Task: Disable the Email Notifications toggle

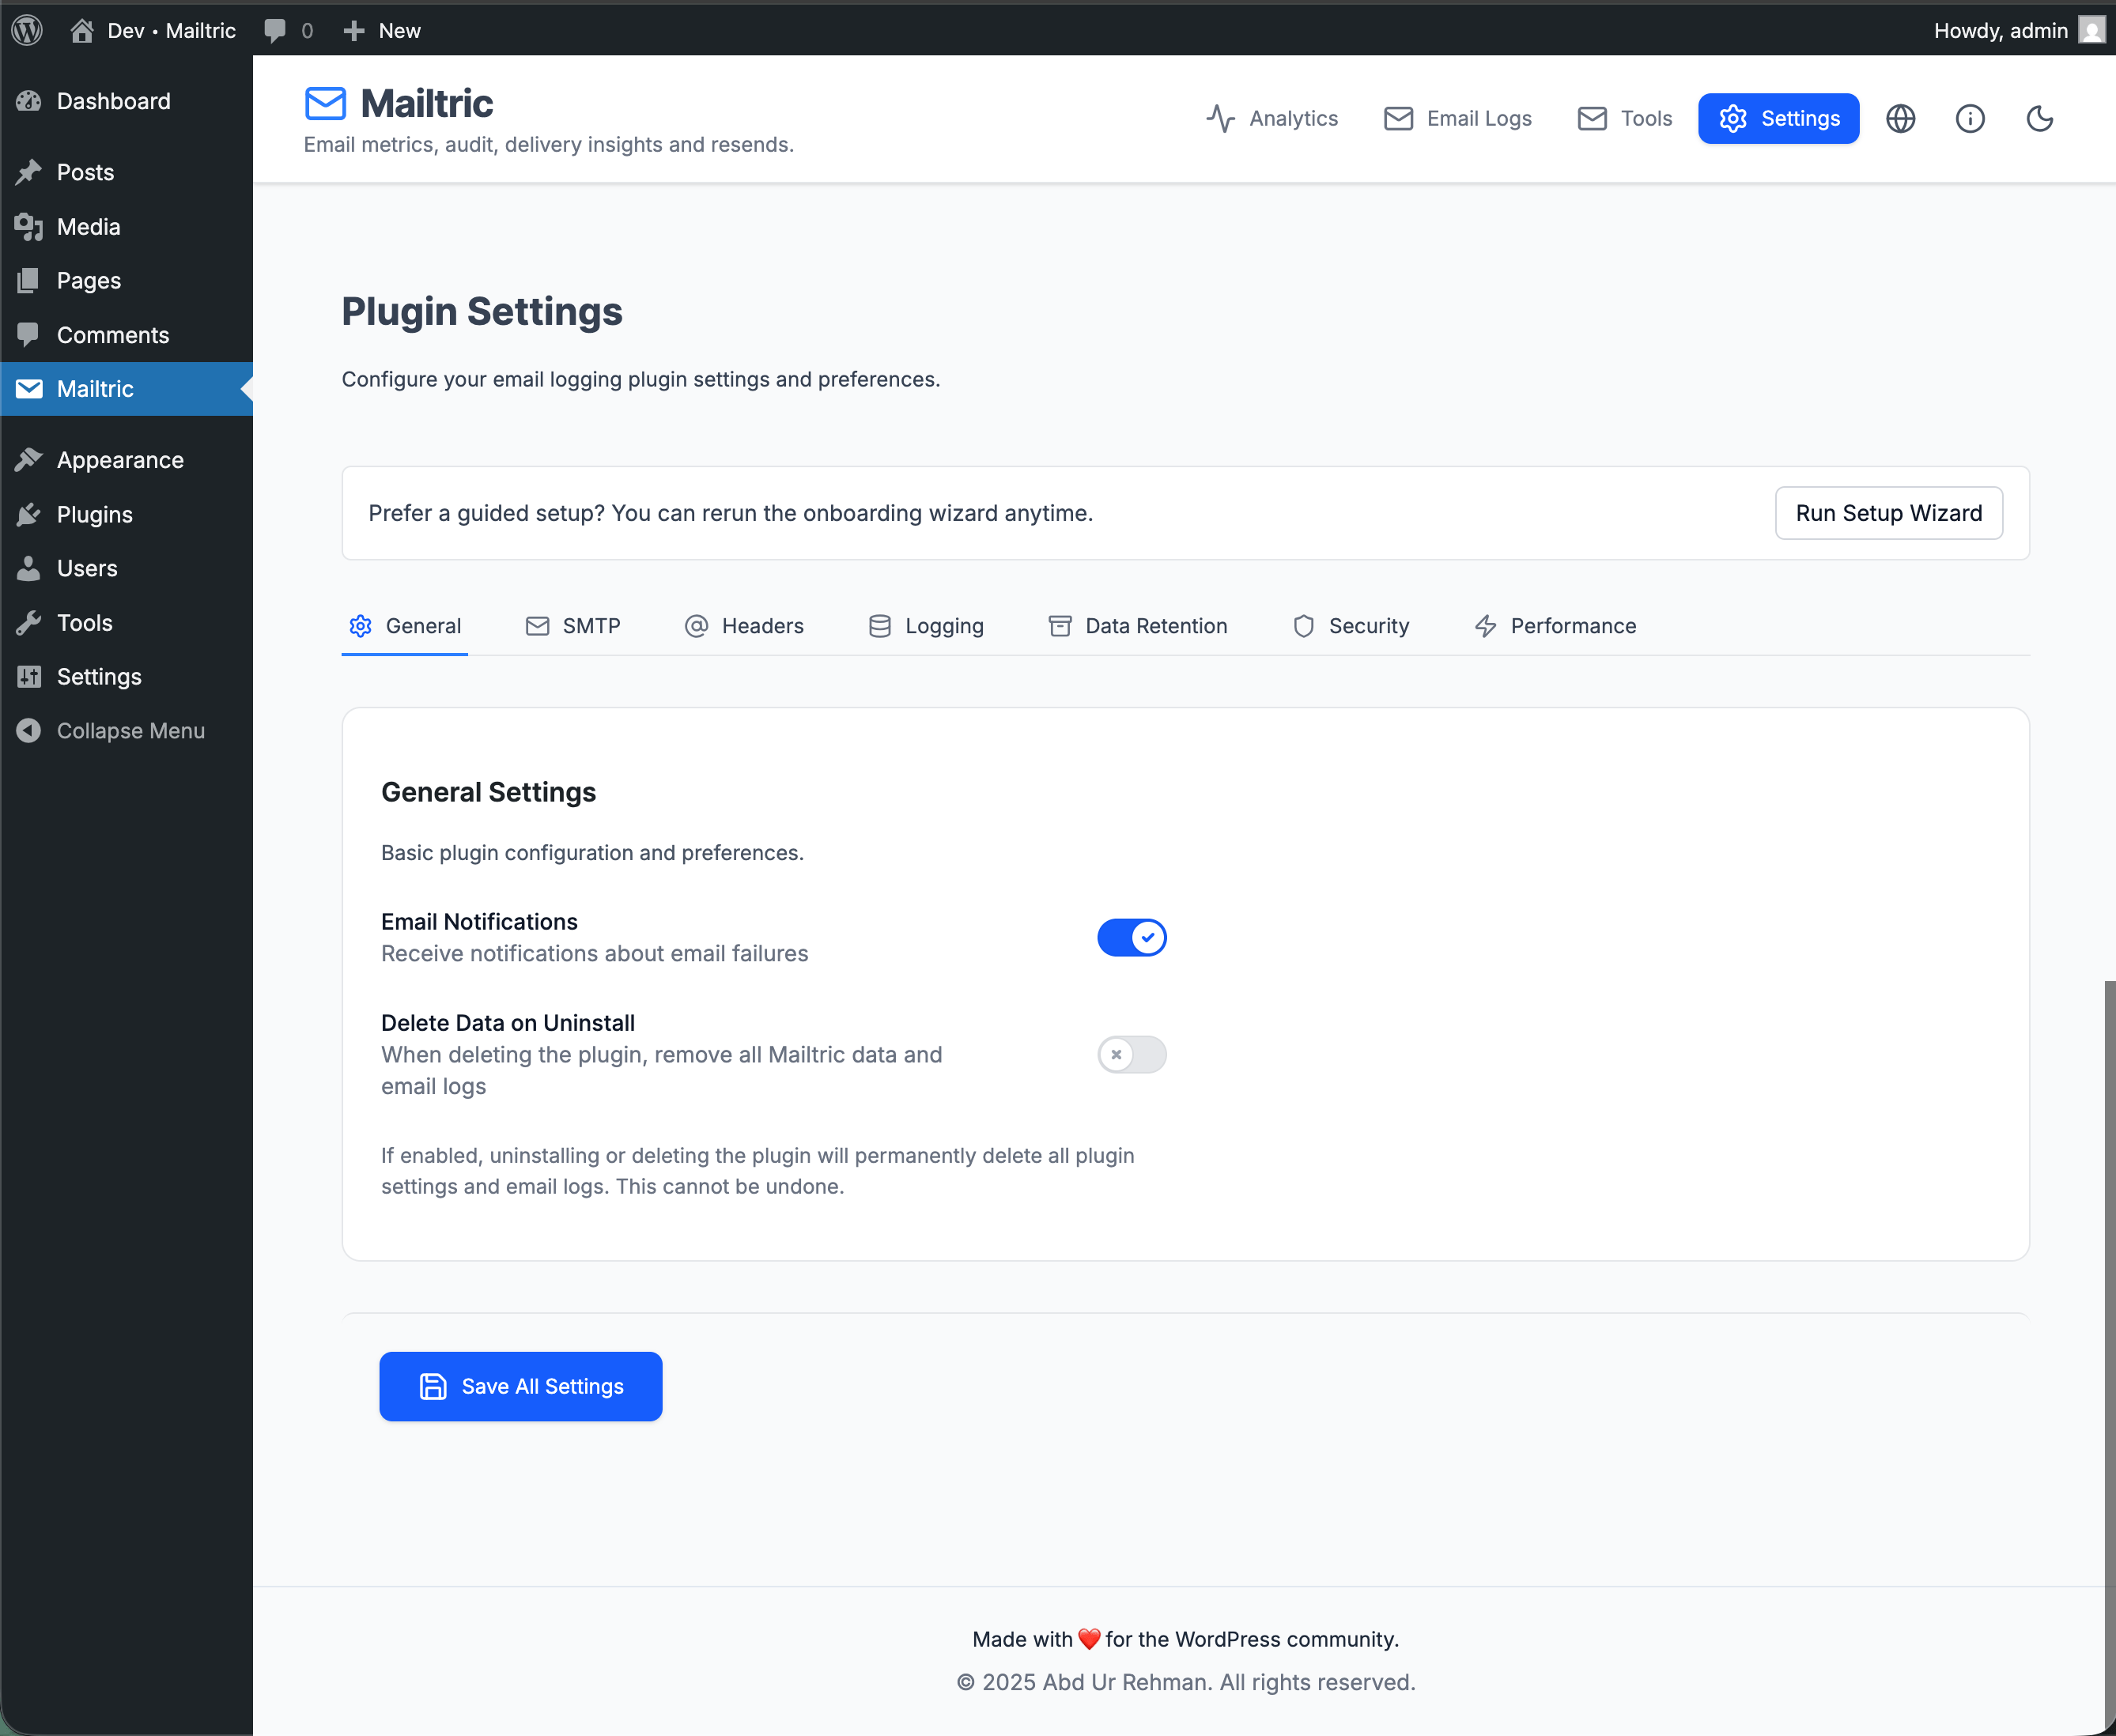Action: pyautogui.click(x=1131, y=937)
